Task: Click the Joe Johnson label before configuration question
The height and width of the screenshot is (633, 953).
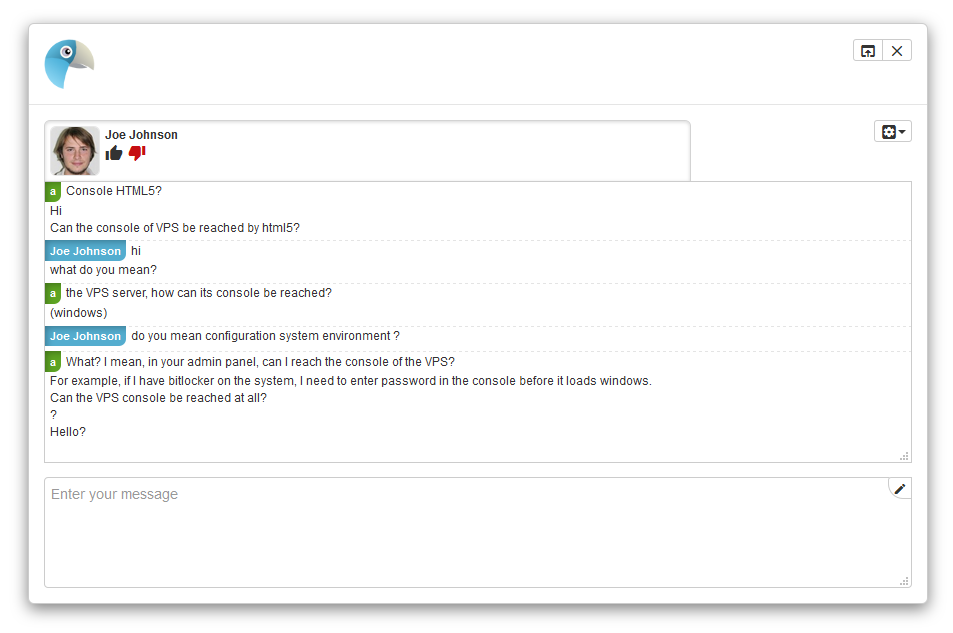Action: pos(85,336)
